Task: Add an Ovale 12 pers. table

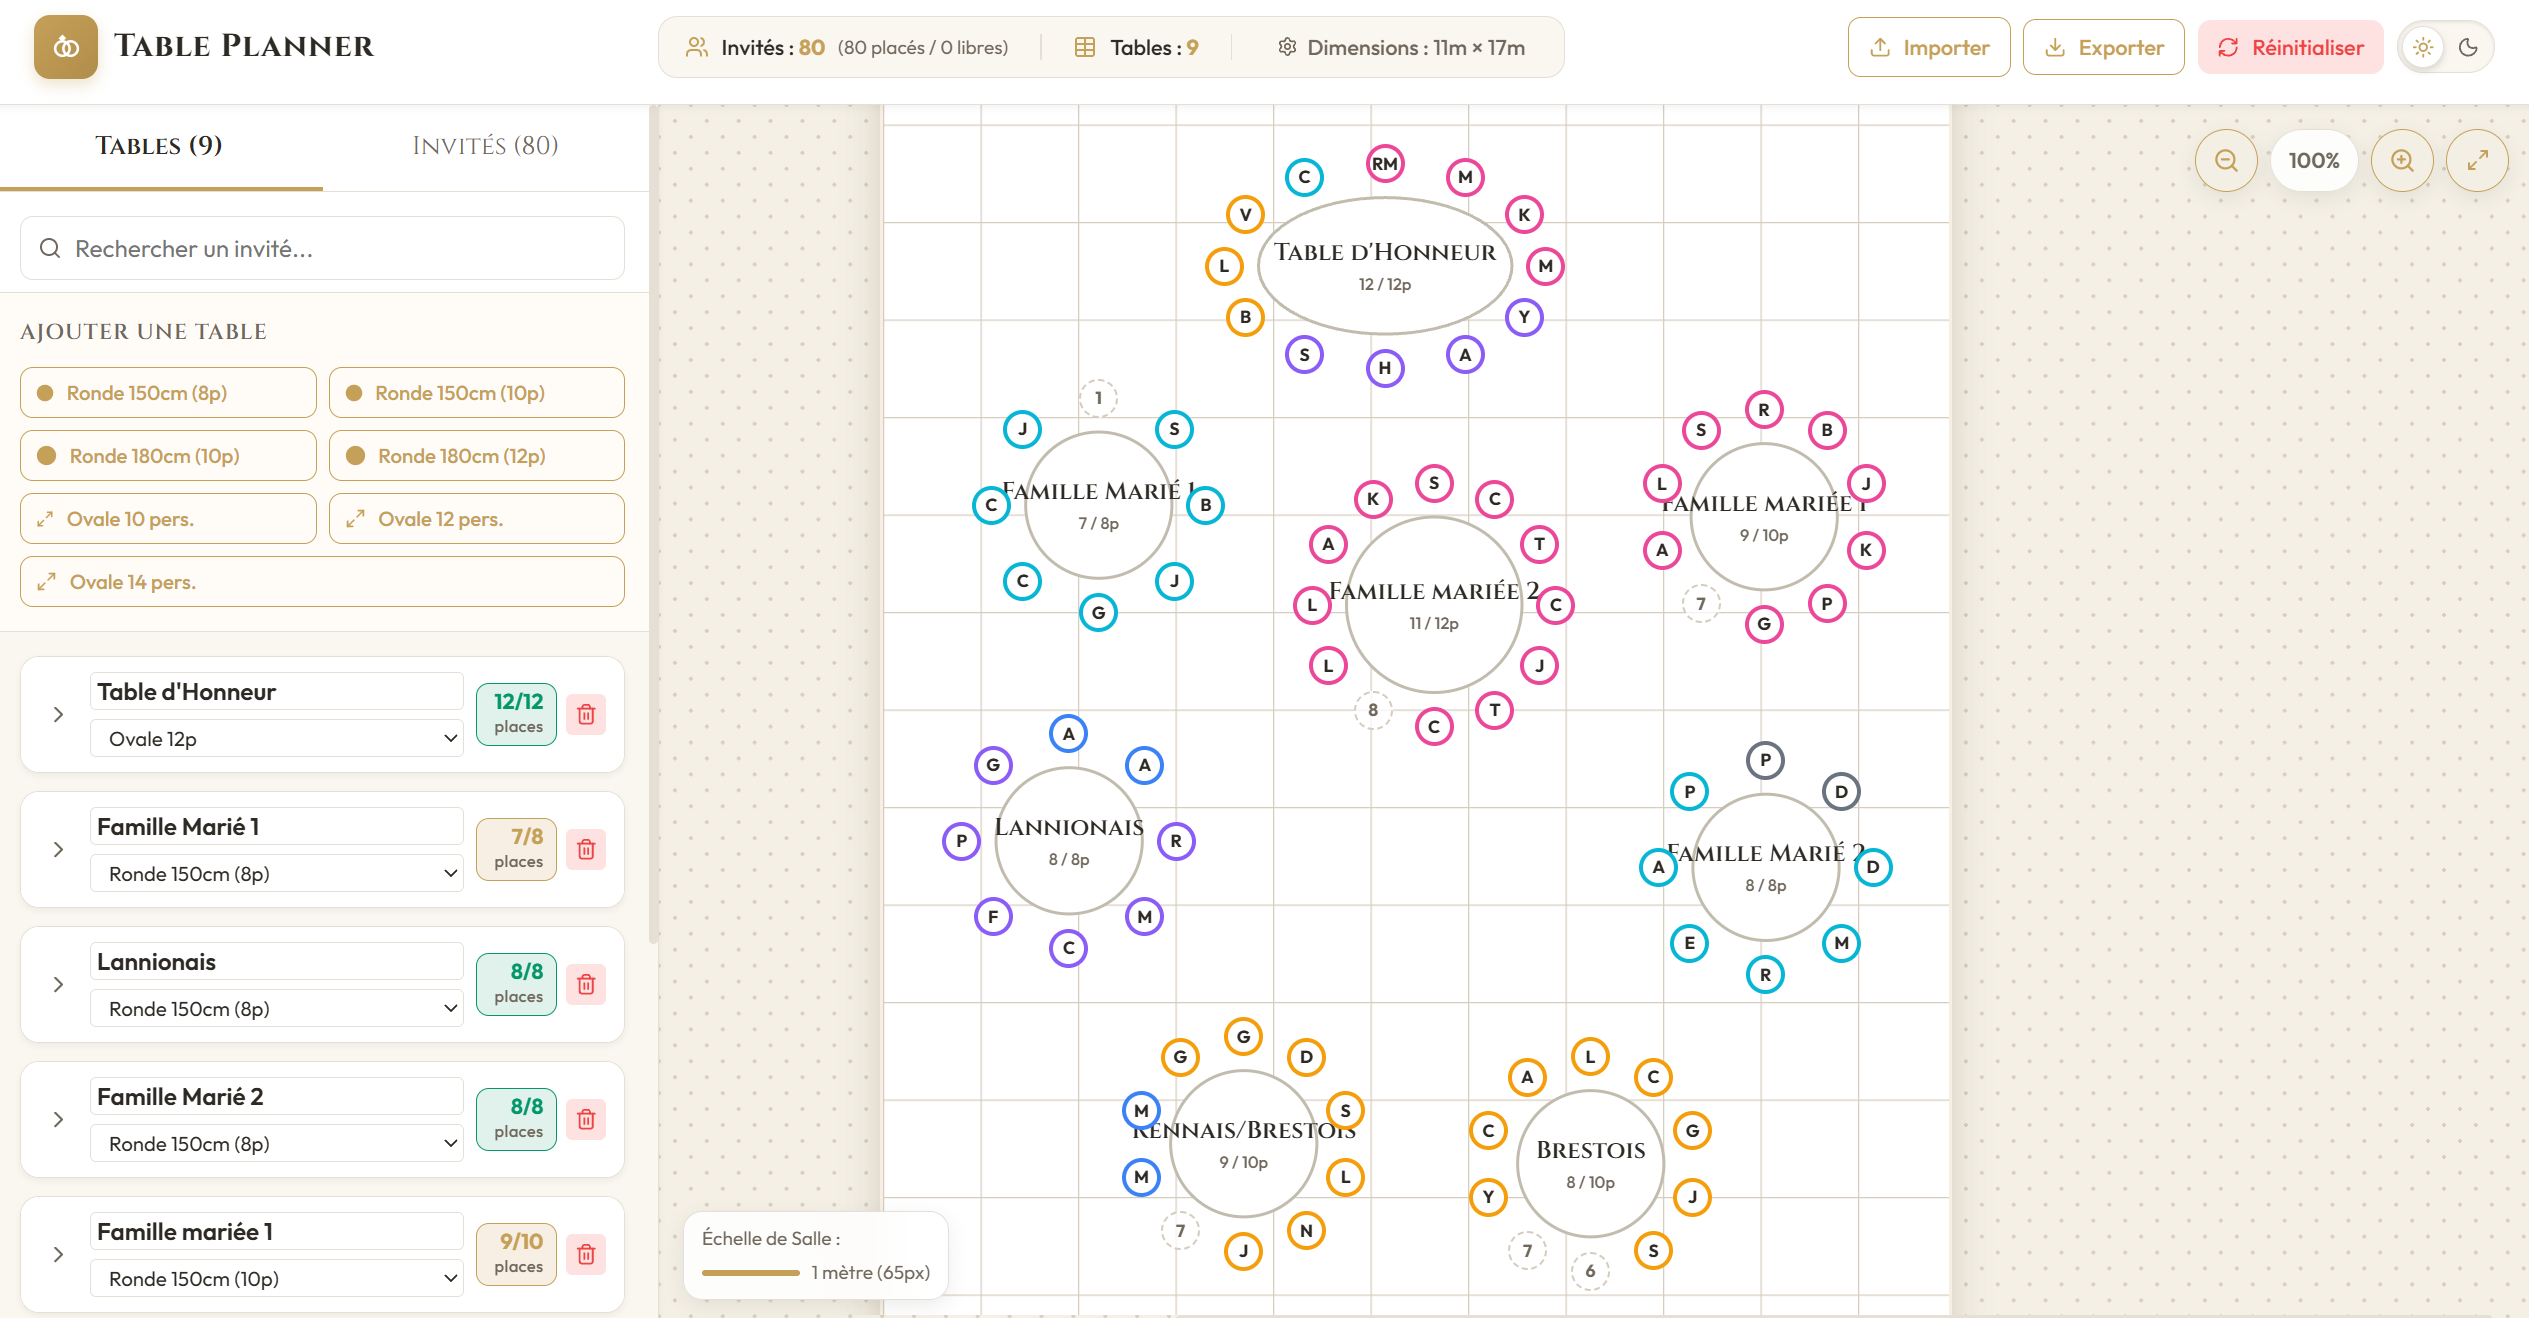Action: pos(477,519)
